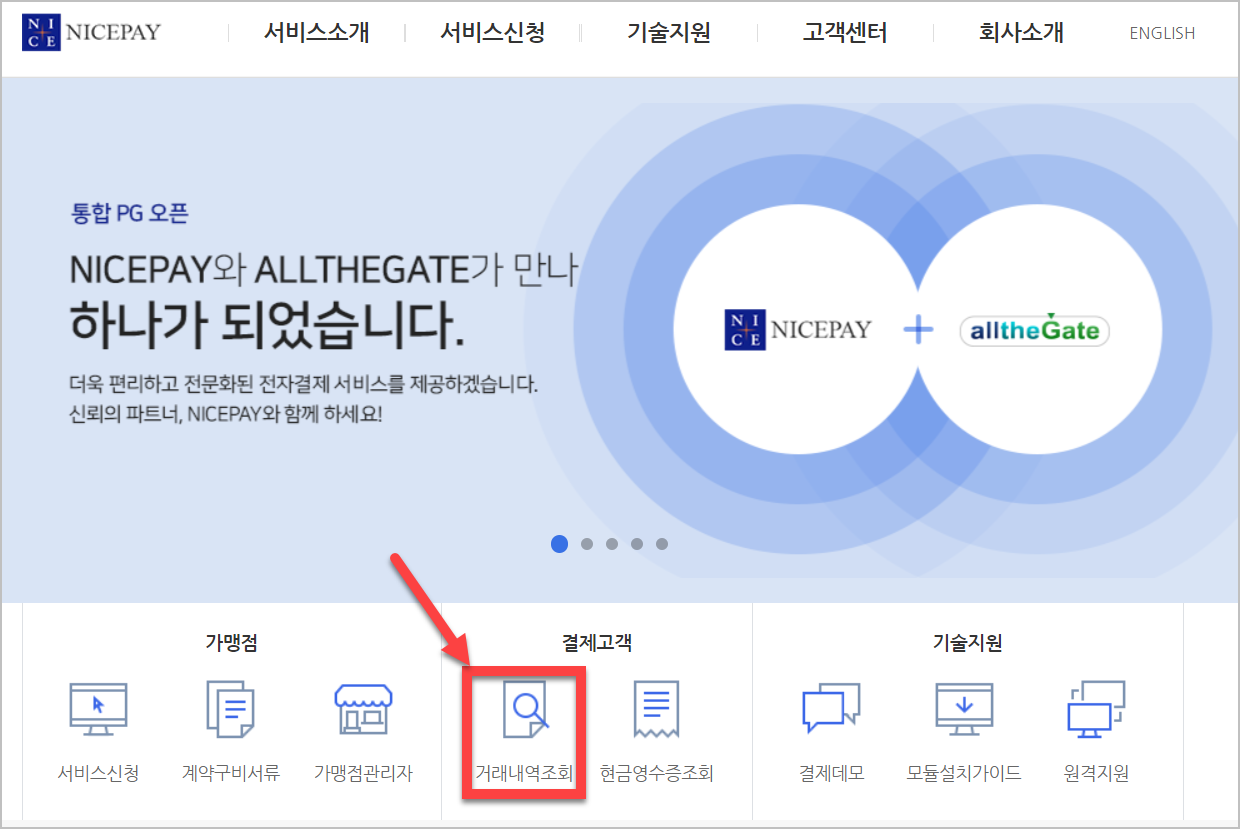This screenshot has width=1240, height=829.
Task: Click the alltheGate logo in banner
Action: pos(1035,330)
